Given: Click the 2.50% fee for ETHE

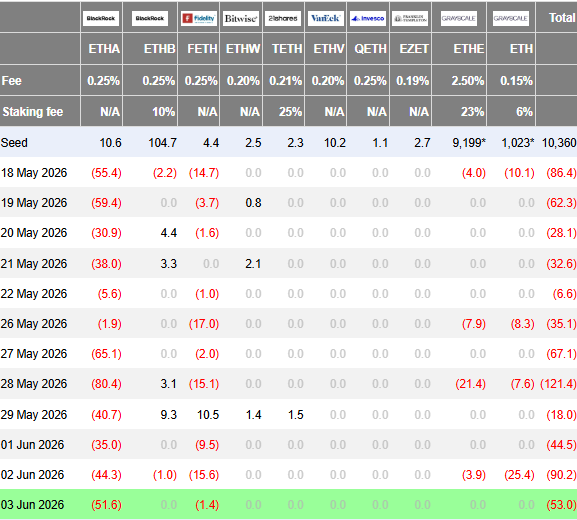Looking at the screenshot, I should [x=468, y=81].
